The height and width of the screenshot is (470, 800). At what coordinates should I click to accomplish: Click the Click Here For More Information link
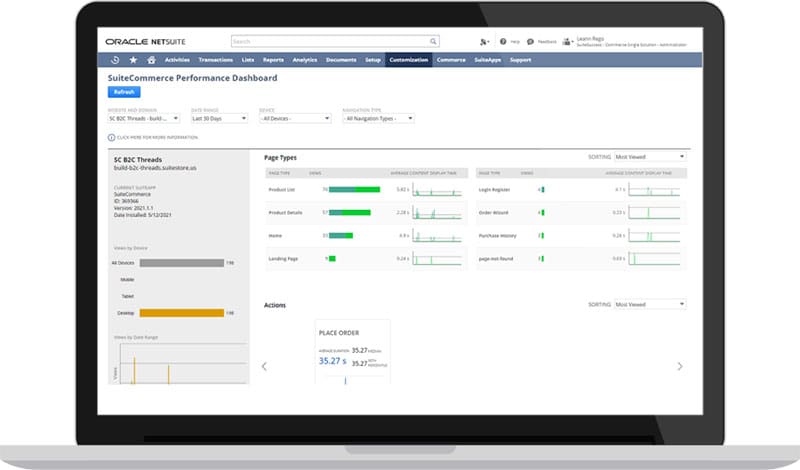[157, 137]
